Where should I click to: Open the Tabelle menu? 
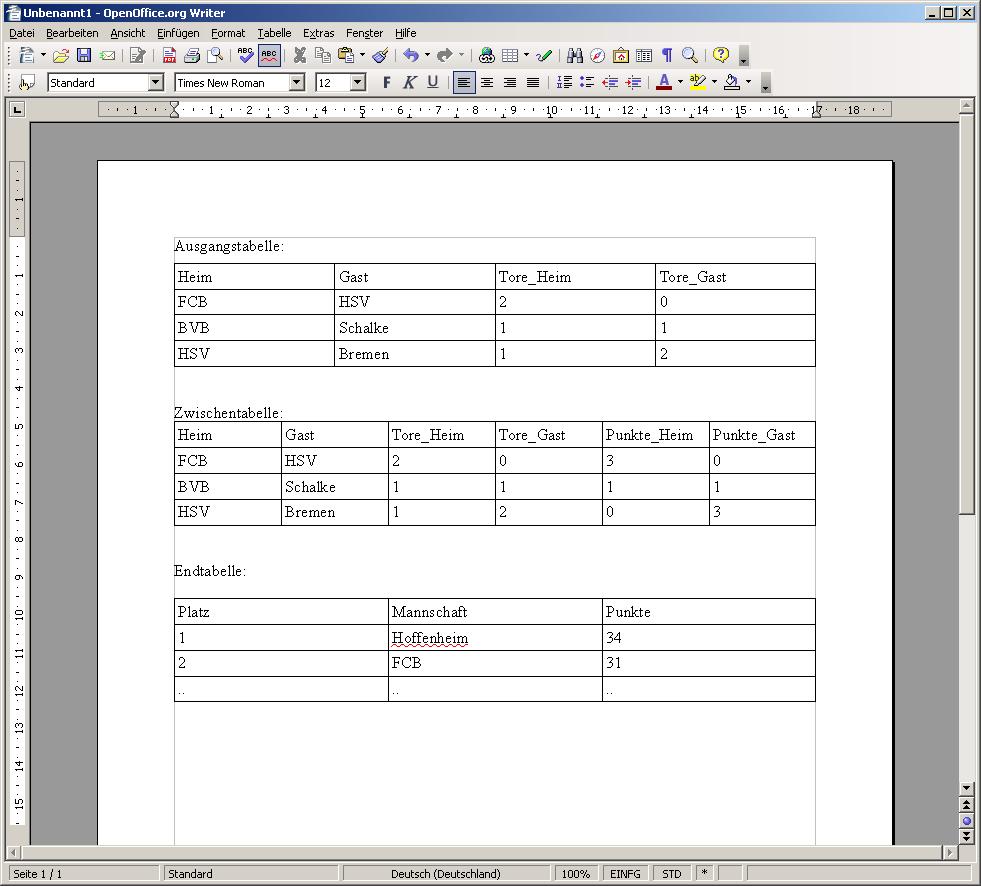(x=274, y=33)
